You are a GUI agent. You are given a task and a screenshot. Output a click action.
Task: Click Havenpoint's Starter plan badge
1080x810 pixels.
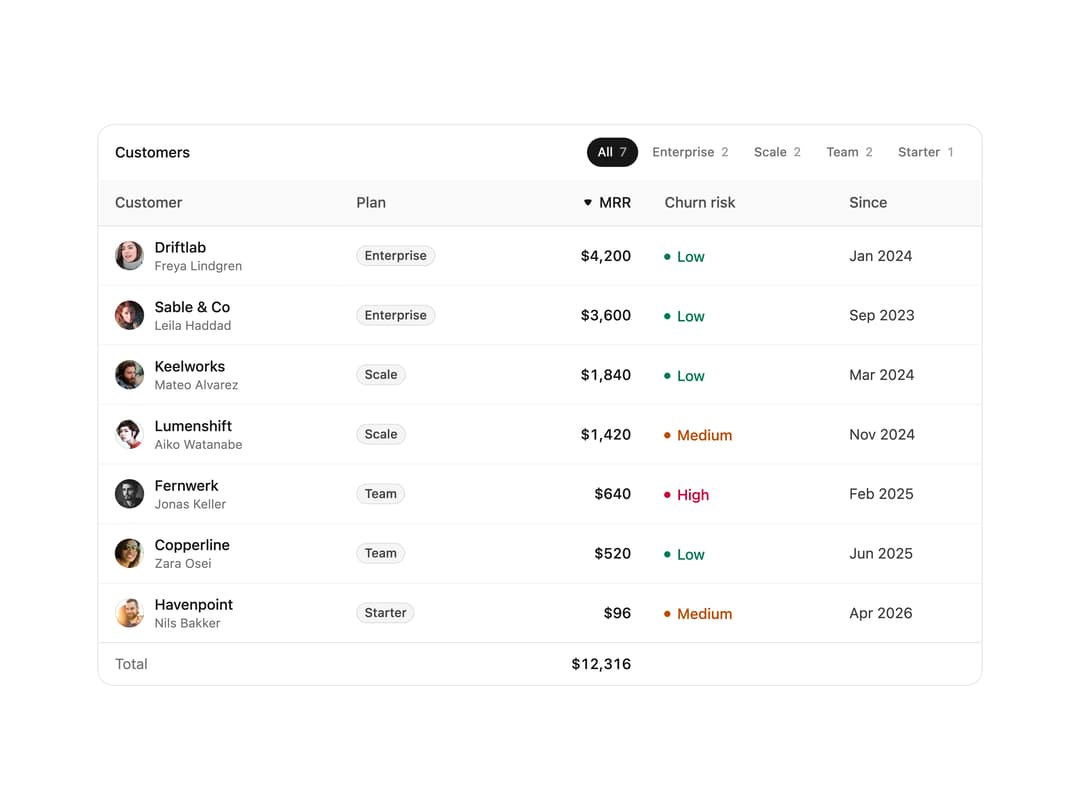pyautogui.click(x=385, y=613)
